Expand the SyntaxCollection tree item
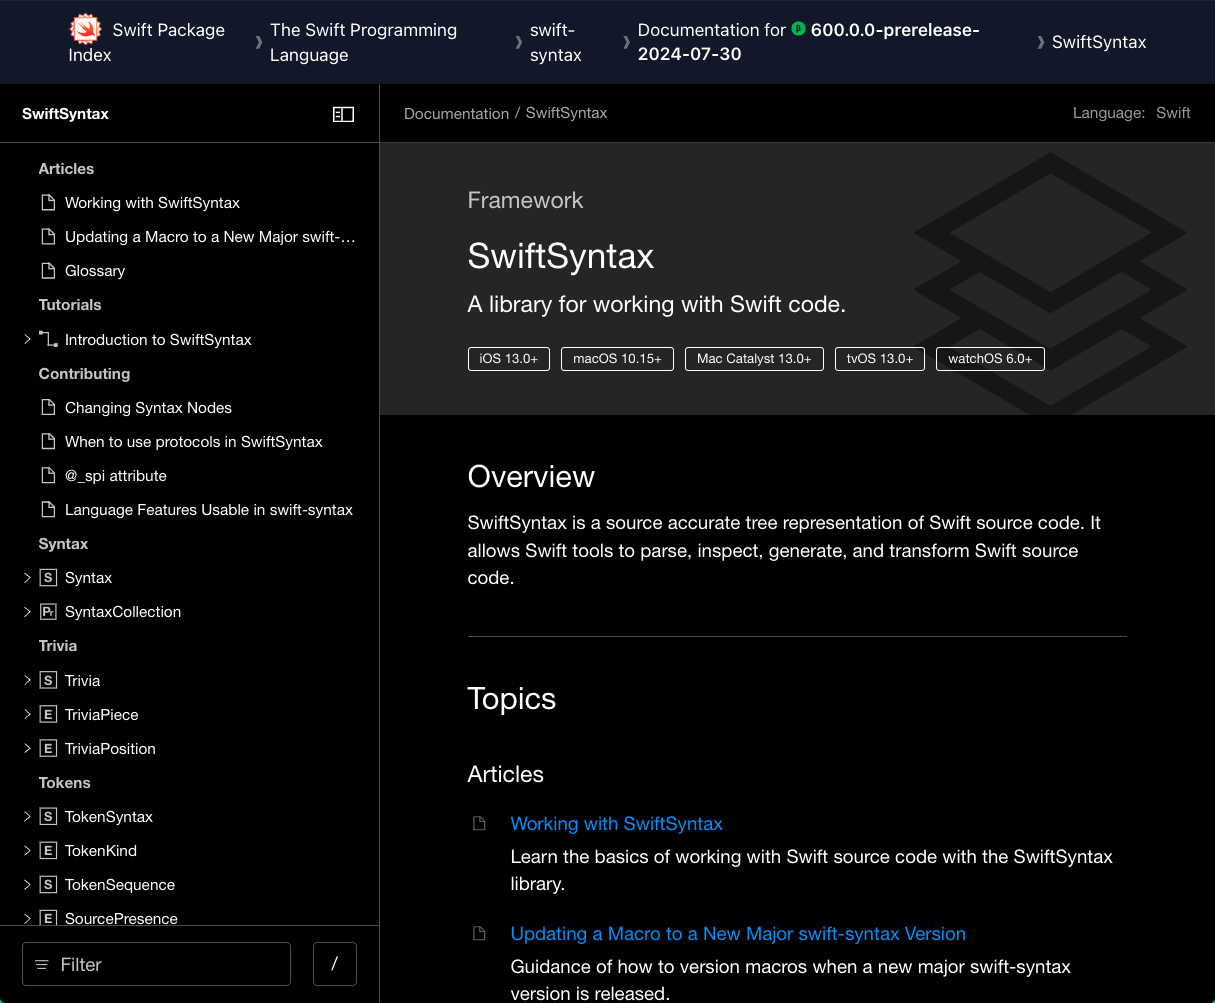This screenshot has height=1003, width=1215. 27,612
